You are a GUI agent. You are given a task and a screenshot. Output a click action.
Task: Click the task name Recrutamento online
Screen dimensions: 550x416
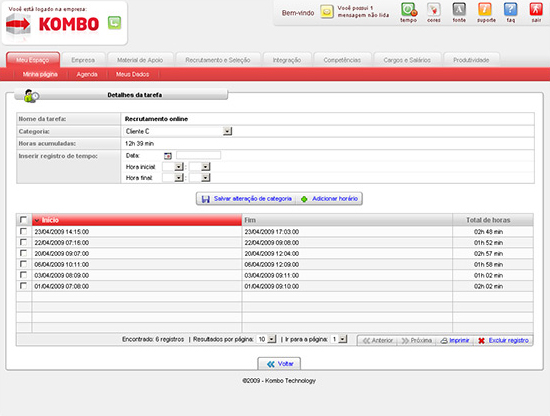(156, 119)
